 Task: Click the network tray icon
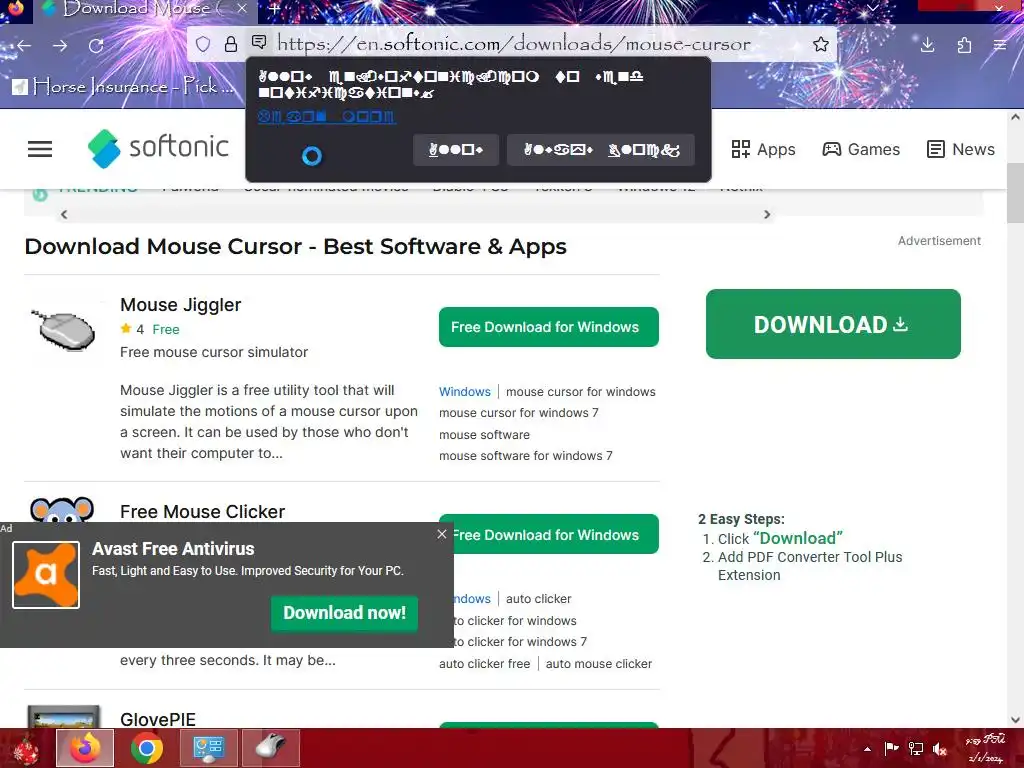(916, 749)
